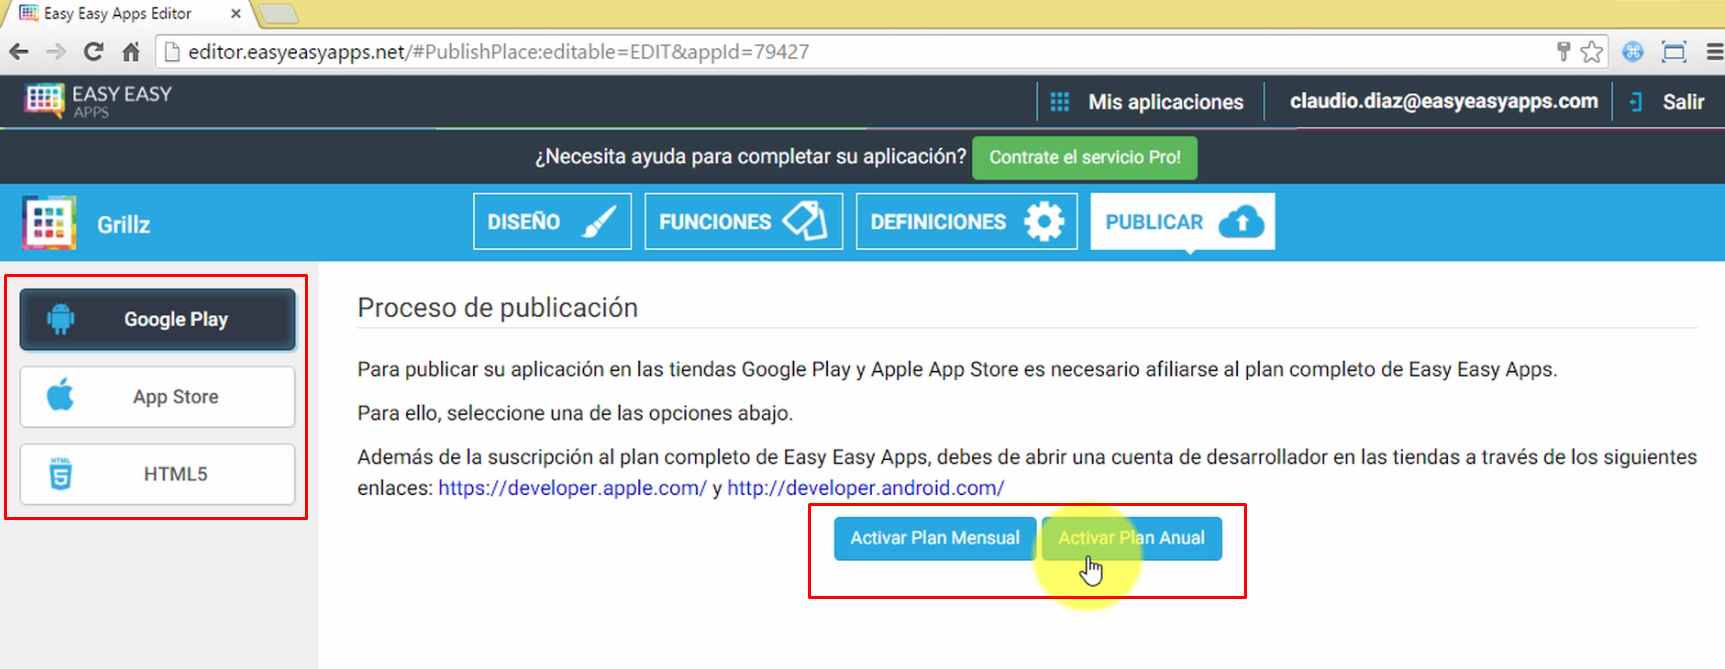Select the HTML5 option
The width and height of the screenshot is (1725, 669).
click(157, 474)
